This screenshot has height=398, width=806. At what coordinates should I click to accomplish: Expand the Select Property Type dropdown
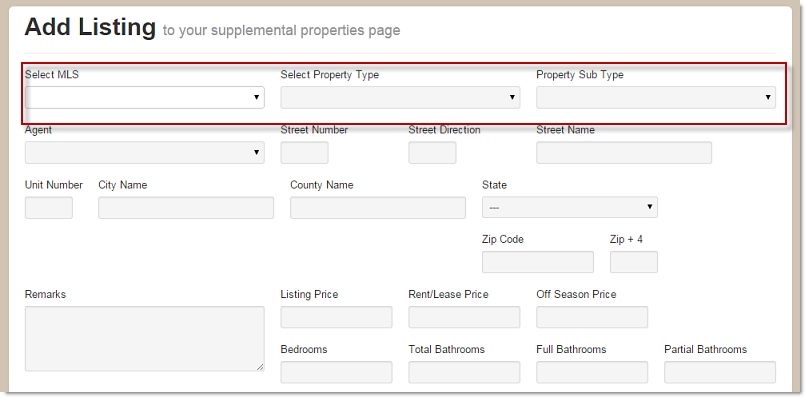pos(400,97)
